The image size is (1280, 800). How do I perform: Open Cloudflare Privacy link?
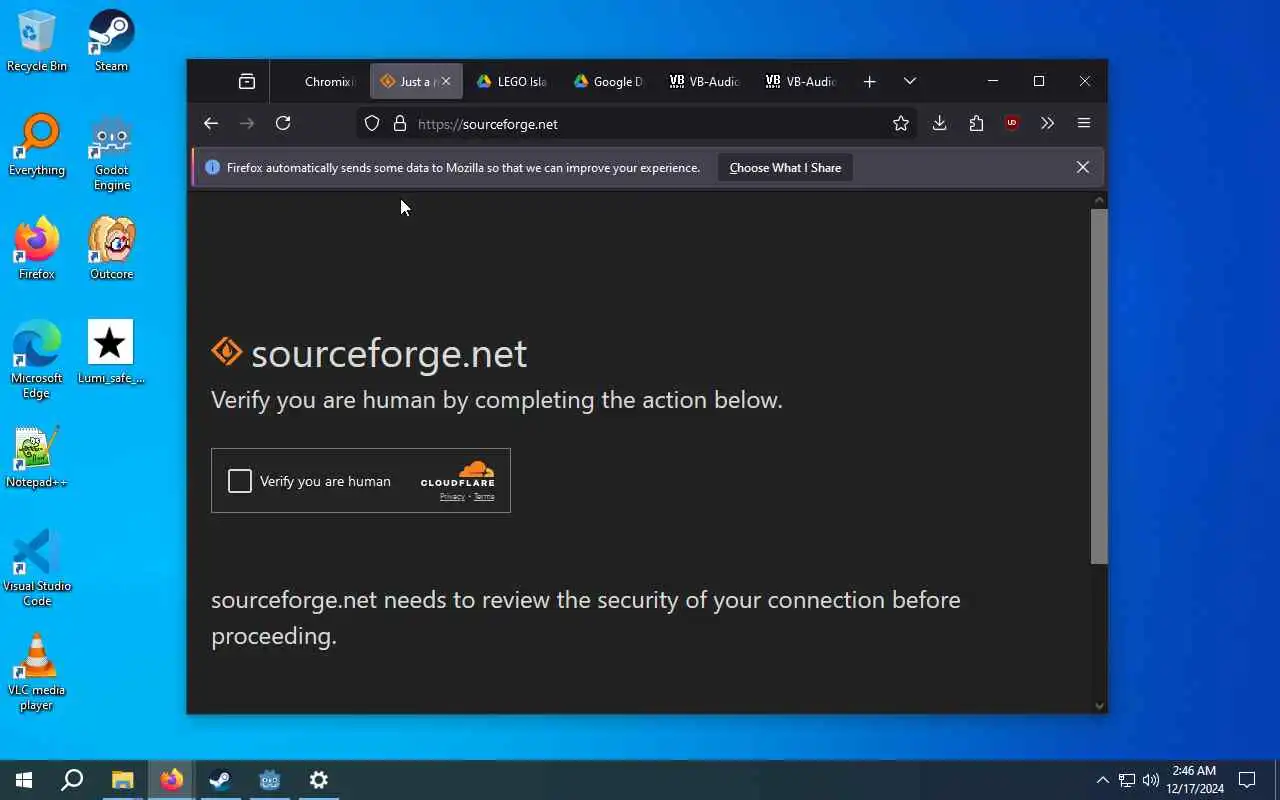point(452,497)
